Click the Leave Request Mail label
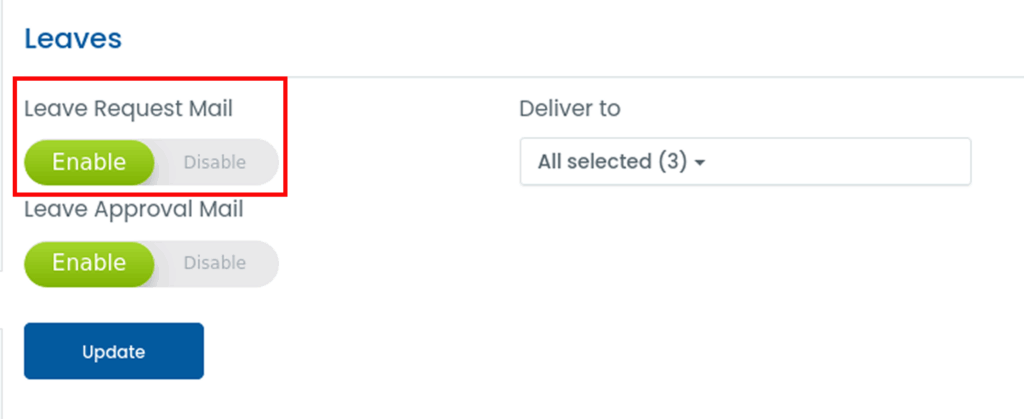 pos(128,108)
